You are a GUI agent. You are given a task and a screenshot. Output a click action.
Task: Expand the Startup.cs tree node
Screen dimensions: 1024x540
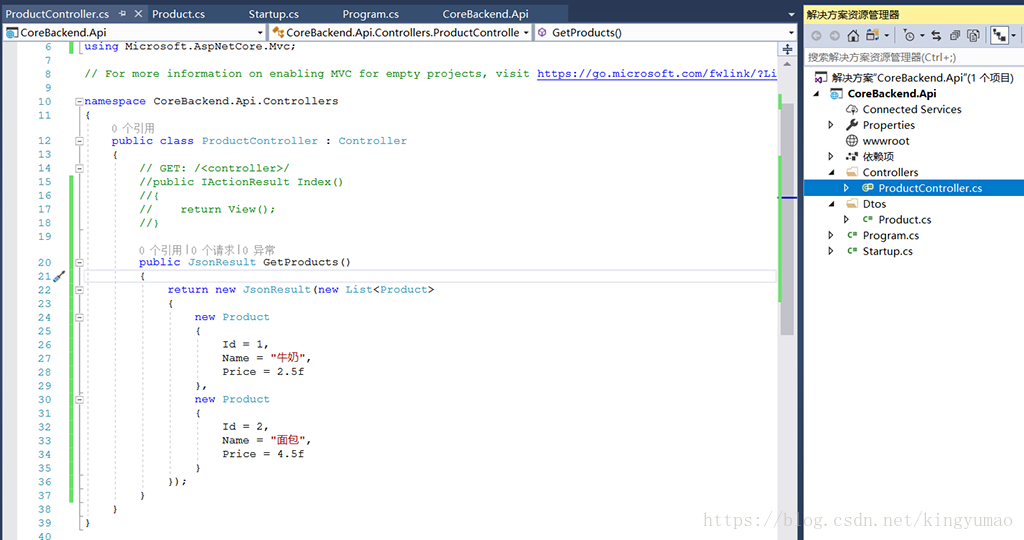click(x=831, y=251)
